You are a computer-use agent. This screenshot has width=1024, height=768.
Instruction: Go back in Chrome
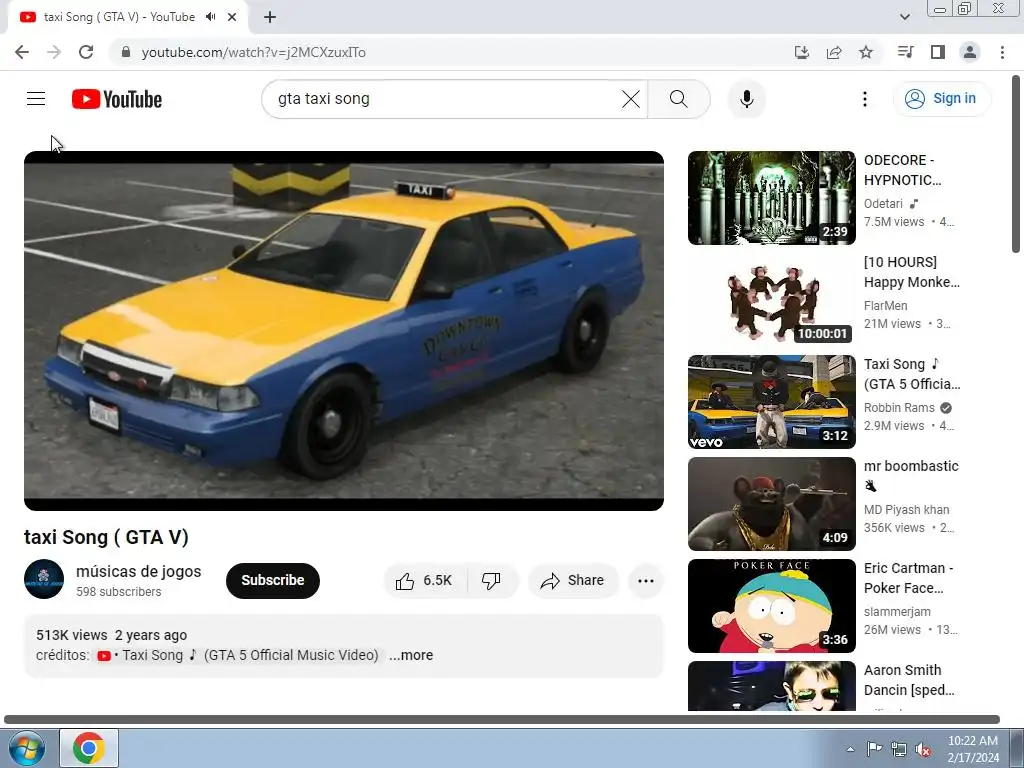click(x=22, y=52)
